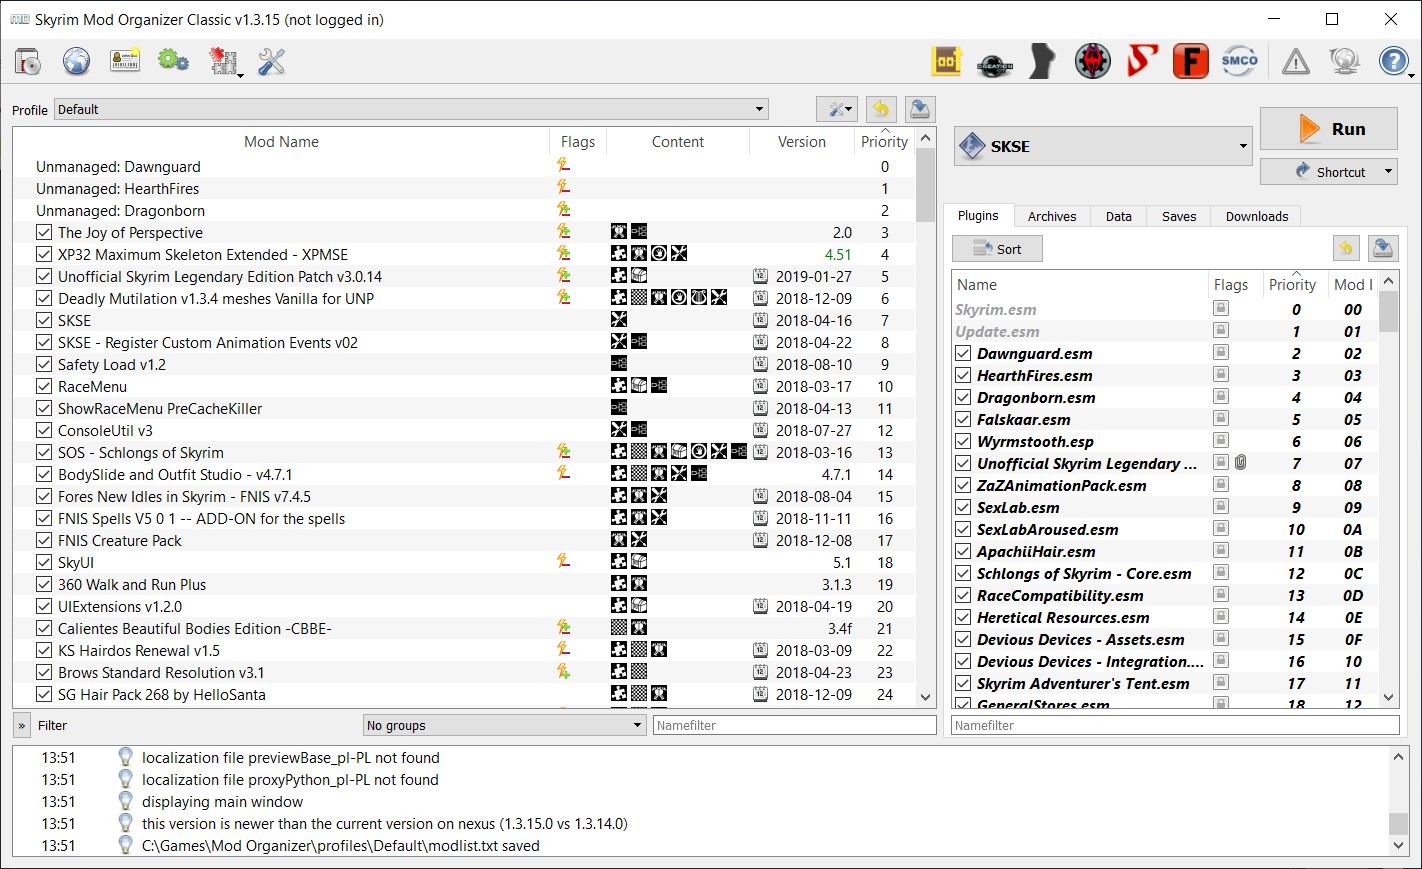The height and width of the screenshot is (869, 1422).
Task: Create a backup of the mod list
Action: click(x=920, y=110)
